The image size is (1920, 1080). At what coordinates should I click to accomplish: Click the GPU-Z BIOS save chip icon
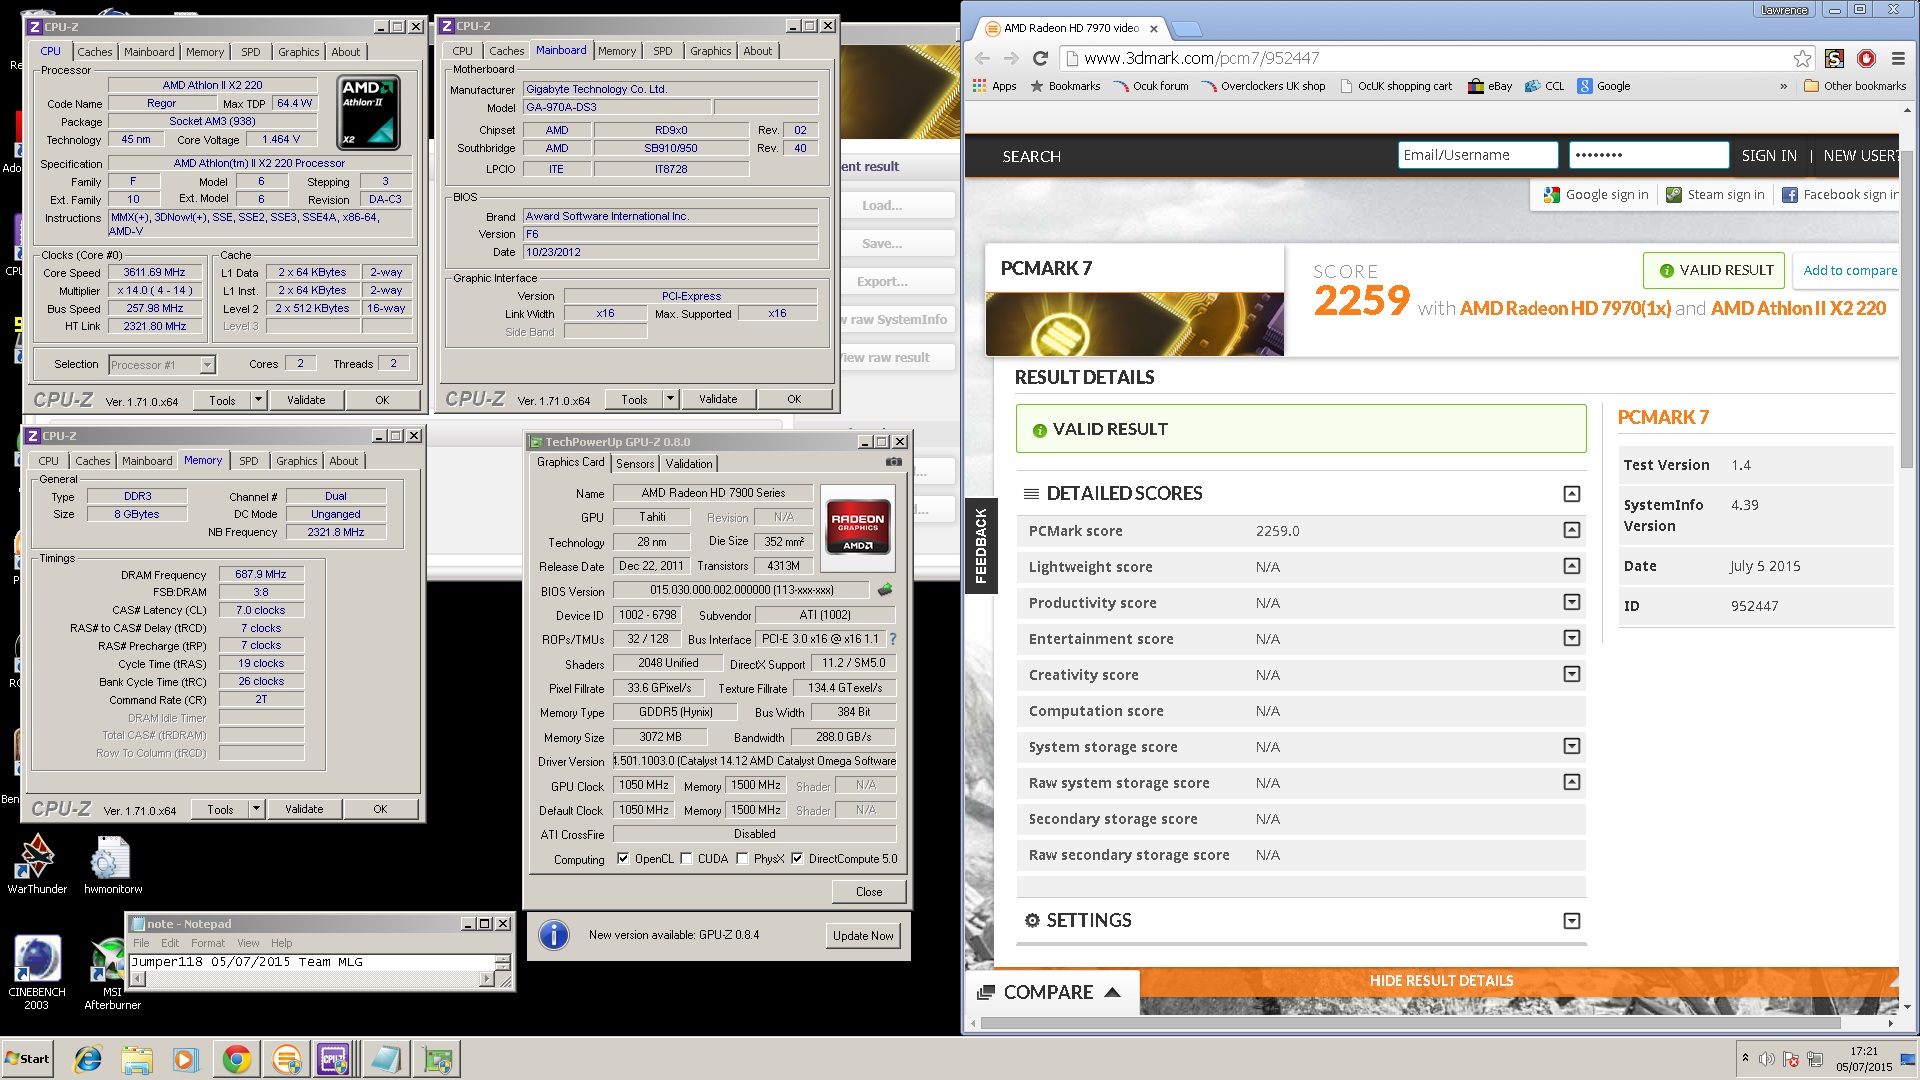click(x=885, y=590)
